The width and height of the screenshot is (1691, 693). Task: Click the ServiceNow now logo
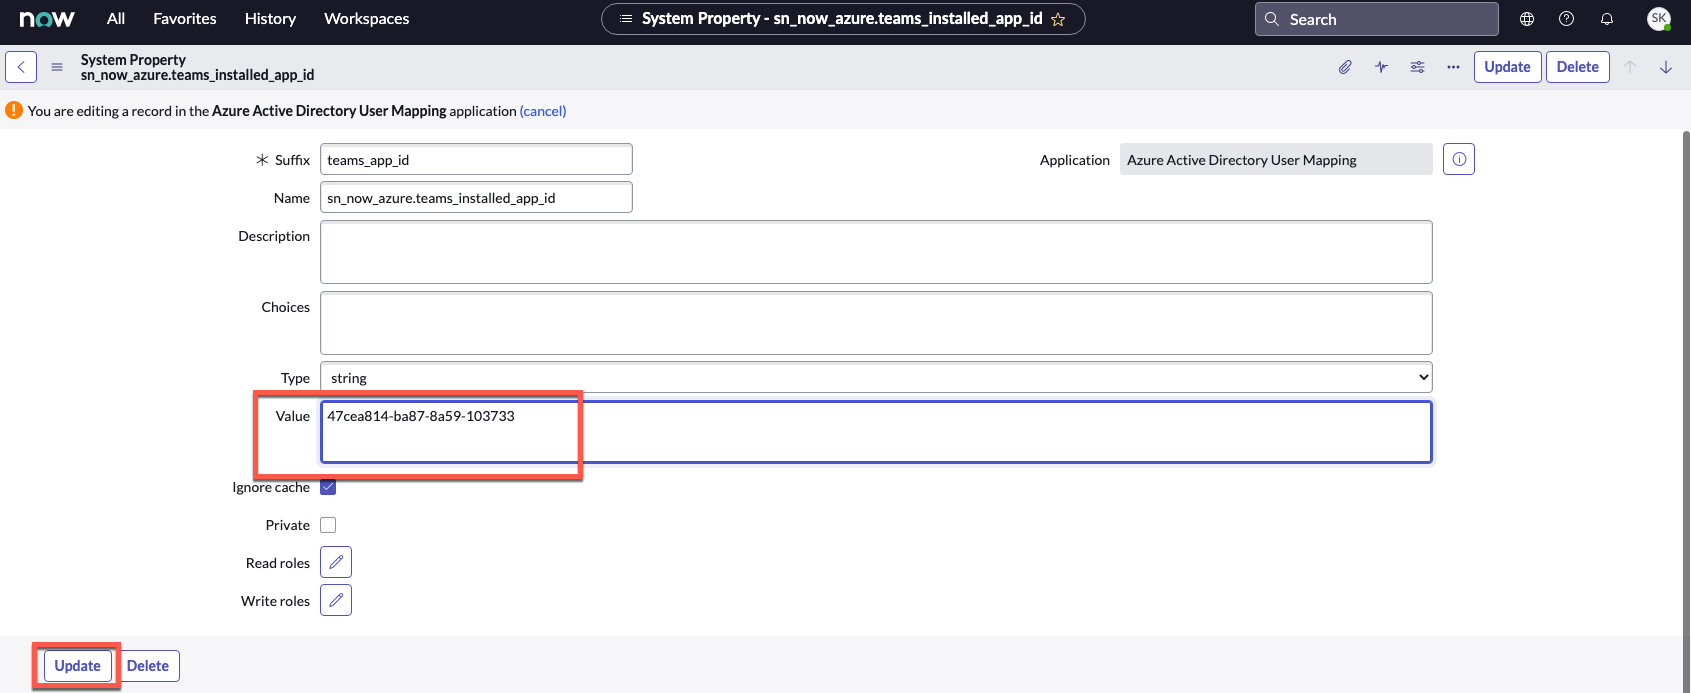pos(47,19)
